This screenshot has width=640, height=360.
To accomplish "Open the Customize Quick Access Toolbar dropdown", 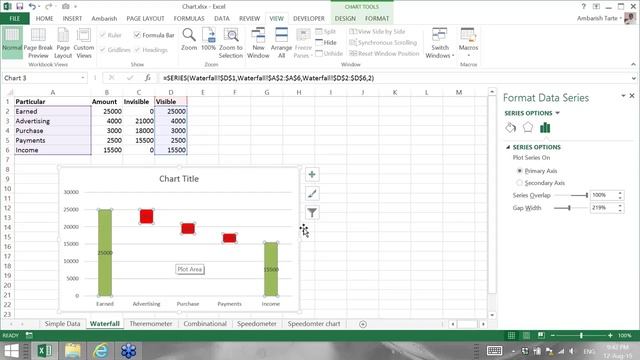I will [x=76, y=7].
